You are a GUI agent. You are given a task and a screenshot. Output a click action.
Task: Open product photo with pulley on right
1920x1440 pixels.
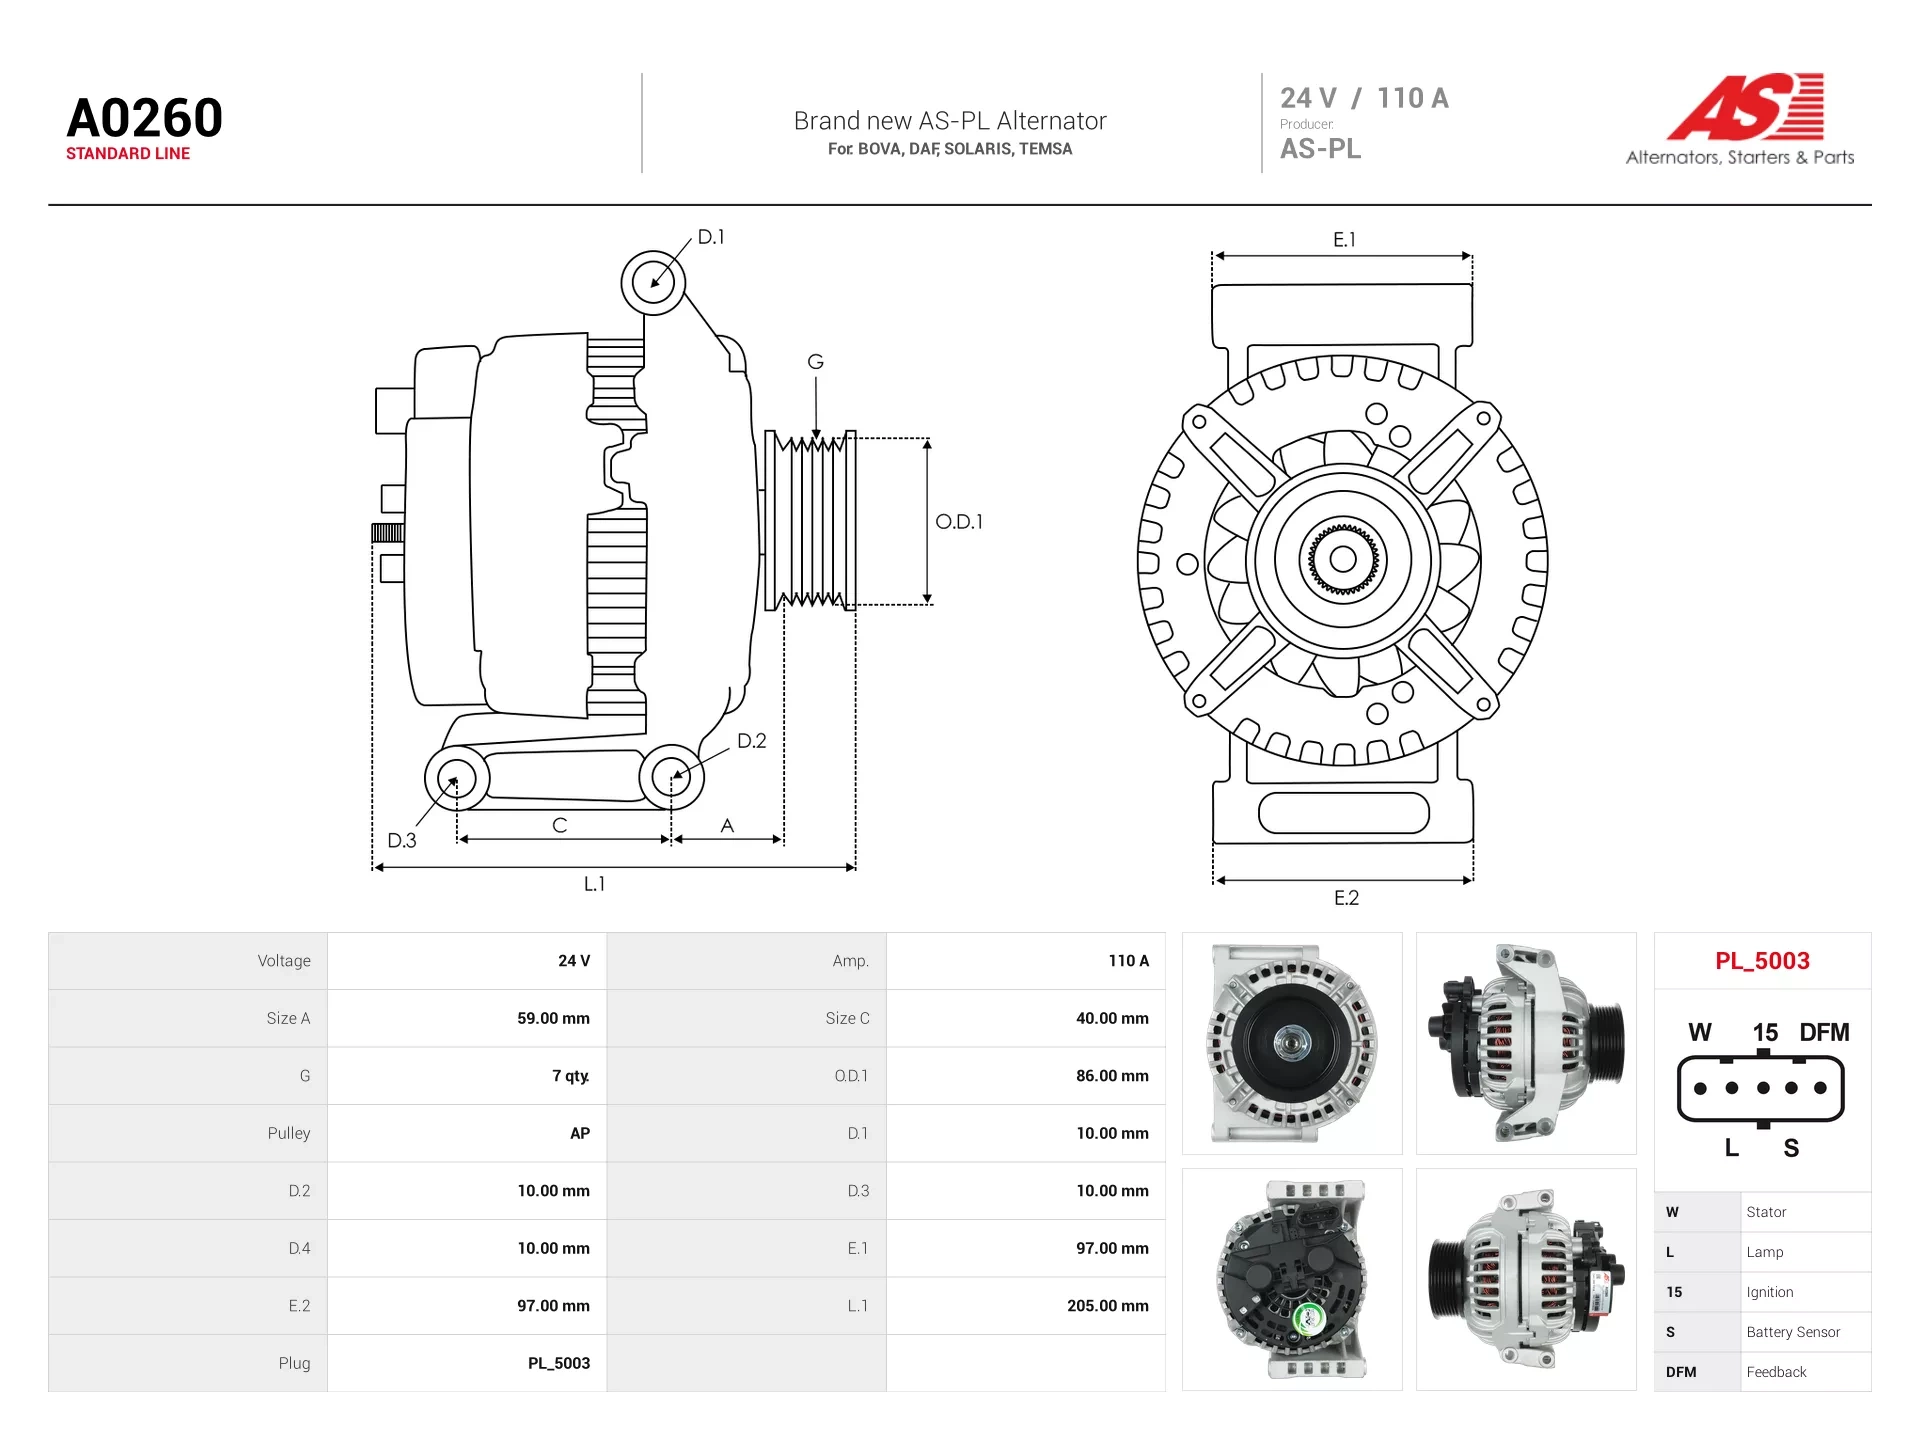point(1526,1043)
